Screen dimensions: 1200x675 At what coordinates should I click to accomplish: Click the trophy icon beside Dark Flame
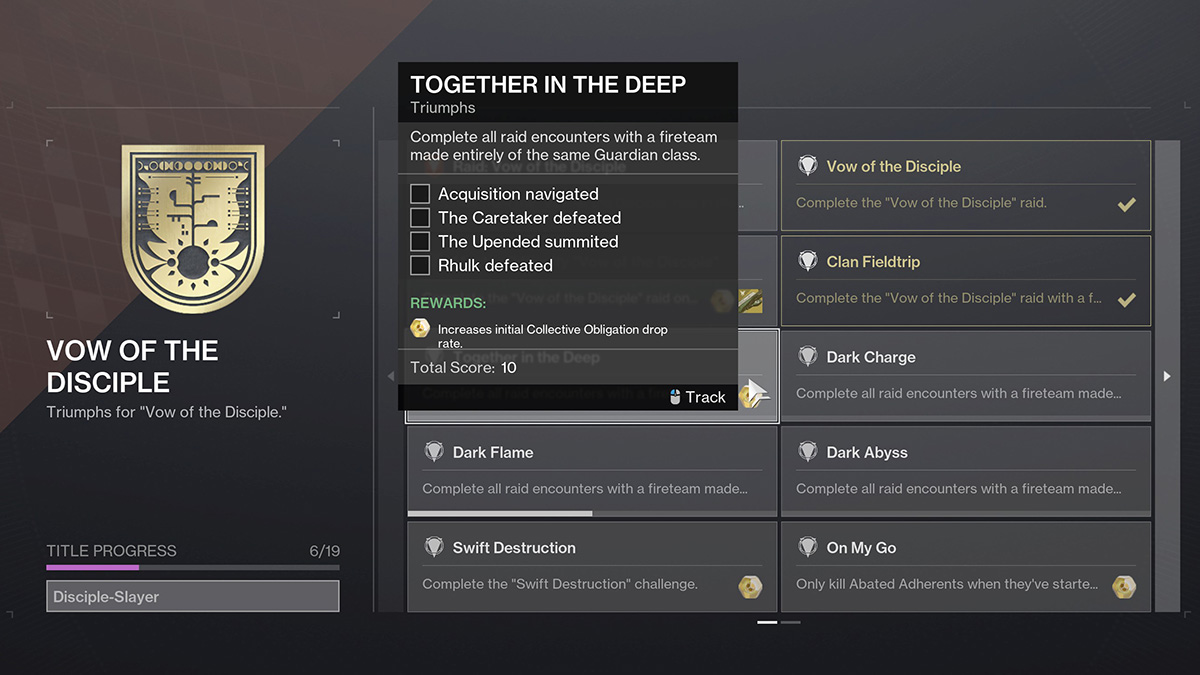(434, 452)
